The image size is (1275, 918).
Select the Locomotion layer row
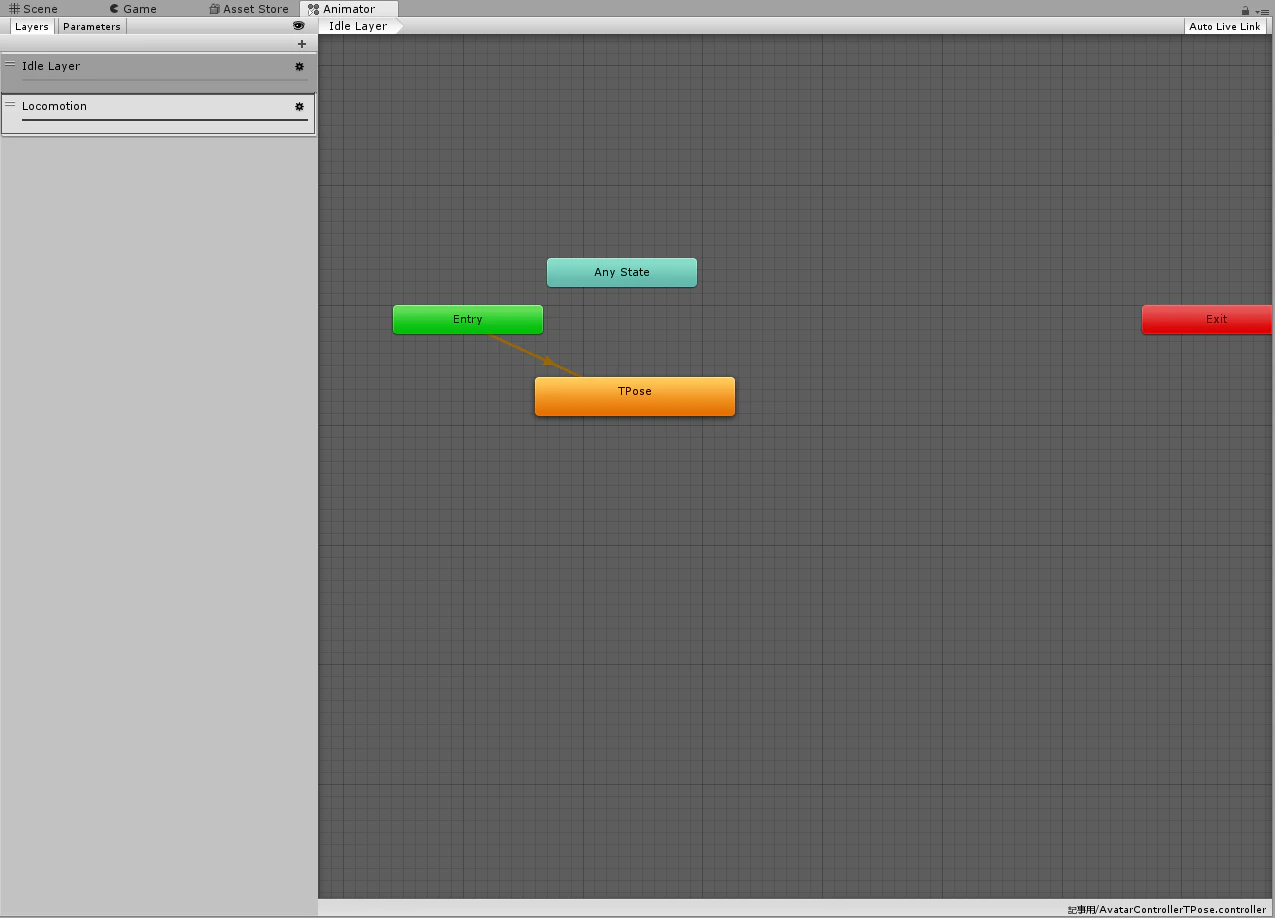pyautogui.click(x=158, y=113)
